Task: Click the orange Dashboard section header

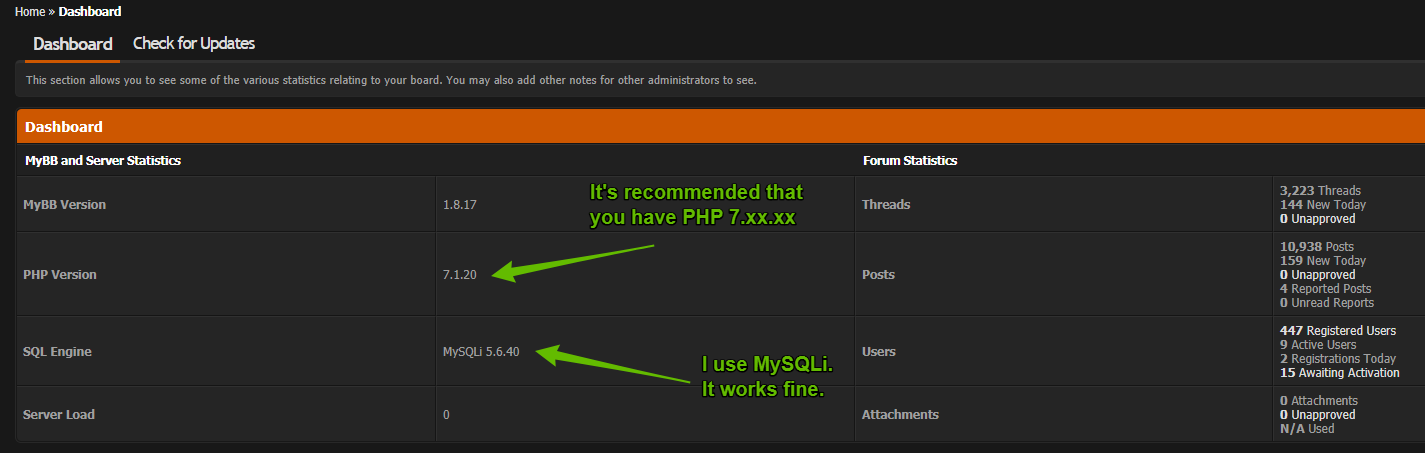Action: 721,127
